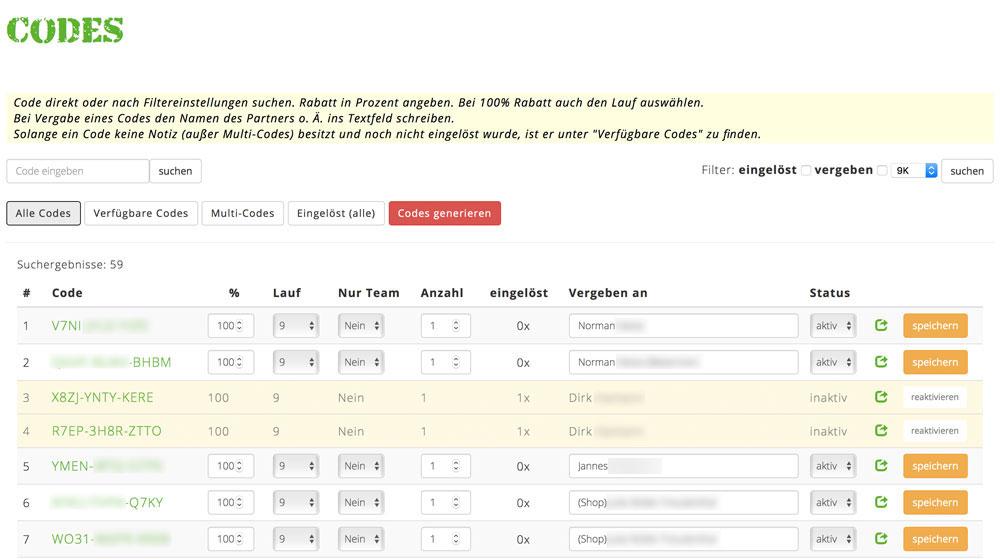The height and width of the screenshot is (559, 1000).
Task: Select the Multi-Codes tab
Action: tap(242, 213)
